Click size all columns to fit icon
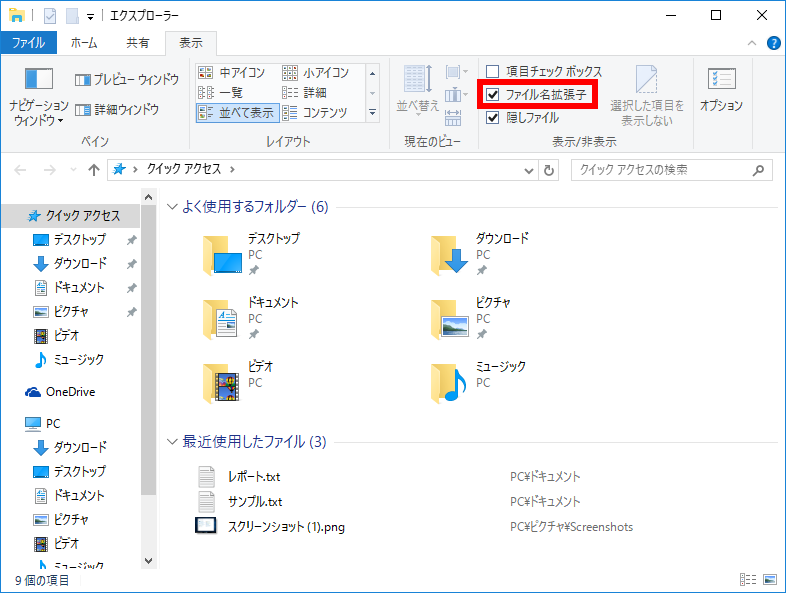Image resolution: width=786 pixels, height=593 pixels. [453, 117]
